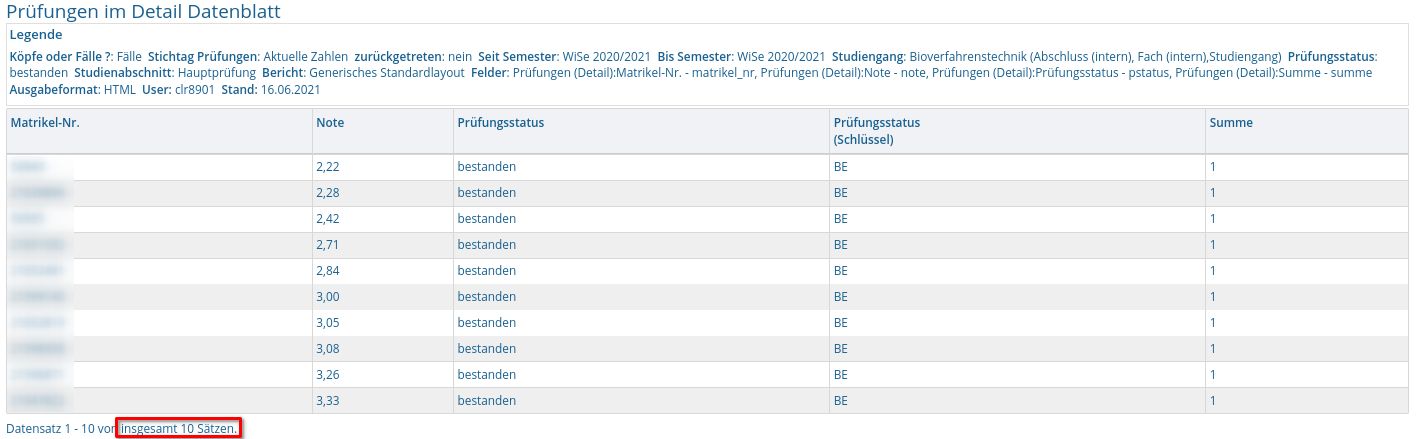Select the first Prüfungsstatus column header
This screenshot has height=439, width=1420.
click(500, 122)
